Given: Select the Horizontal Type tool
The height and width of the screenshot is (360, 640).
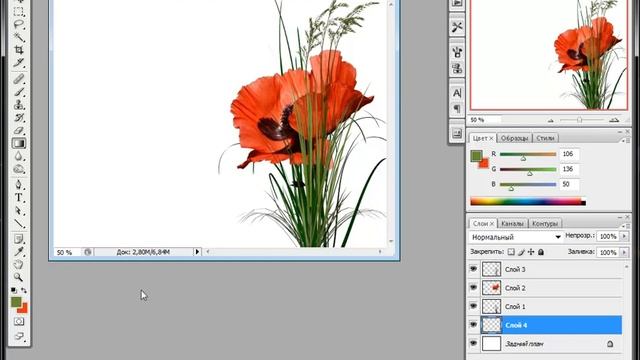Looking at the screenshot, I should pos(19,198).
